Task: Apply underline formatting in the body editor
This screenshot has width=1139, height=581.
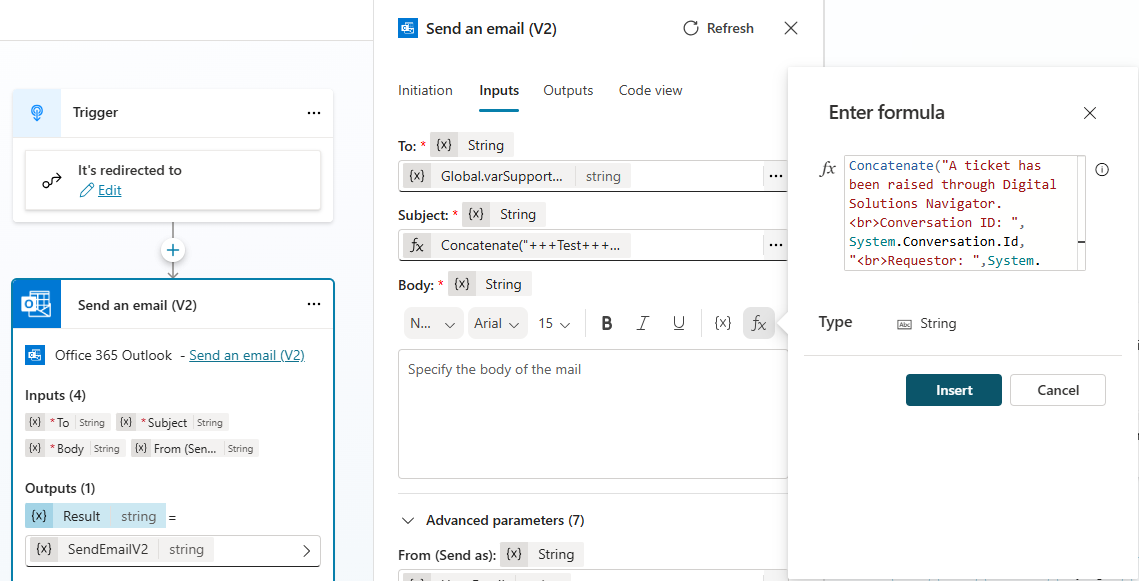Action: [x=678, y=323]
